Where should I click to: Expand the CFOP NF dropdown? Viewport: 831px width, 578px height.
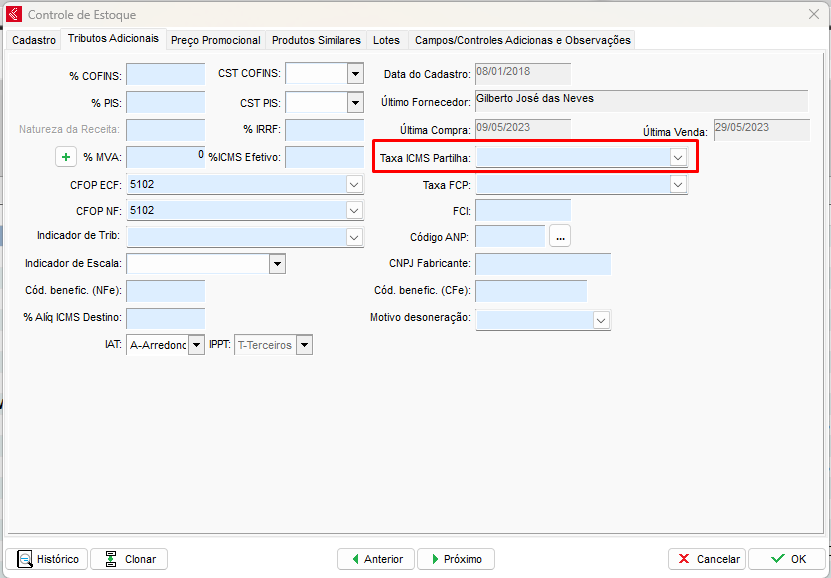(354, 210)
